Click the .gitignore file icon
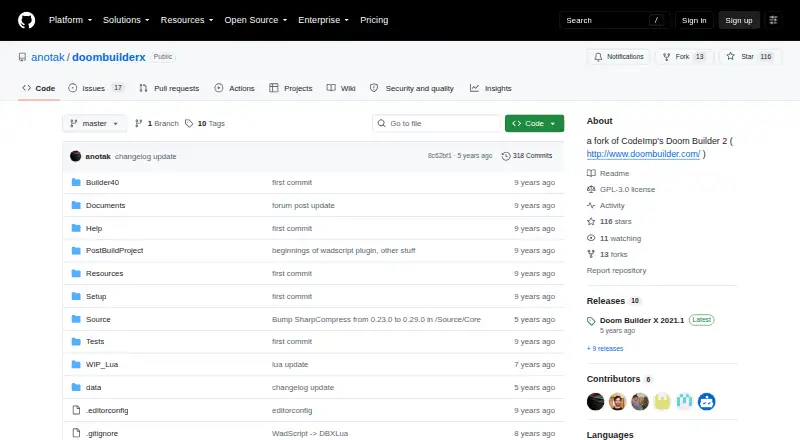800x440 pixels. click(76, 433)
